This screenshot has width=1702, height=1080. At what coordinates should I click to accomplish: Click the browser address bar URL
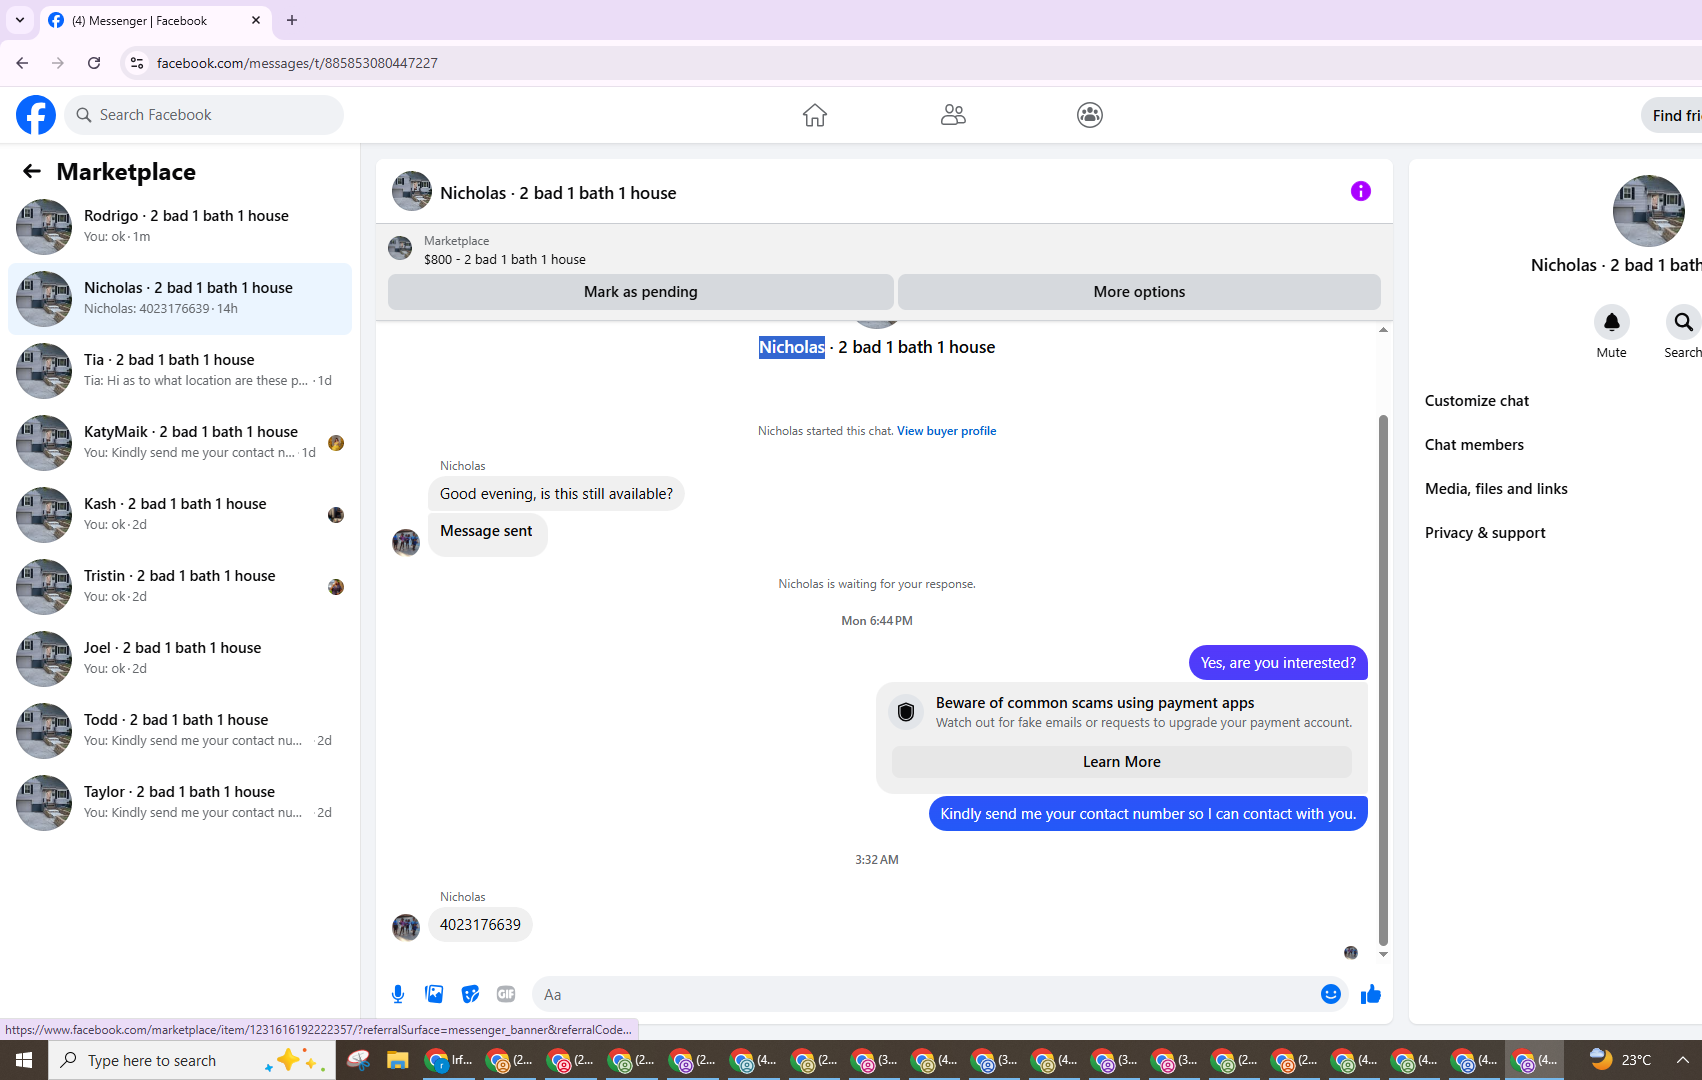click(x=297, y=63)
